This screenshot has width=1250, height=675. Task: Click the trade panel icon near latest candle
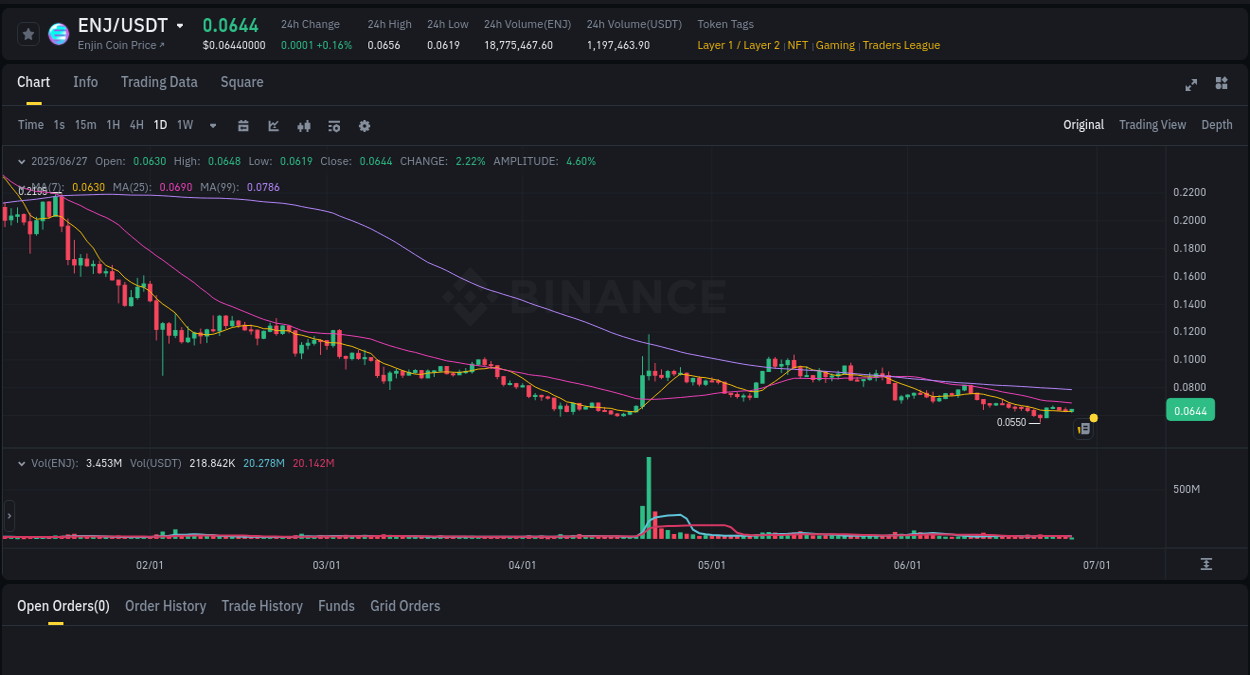pos(1083,428)
